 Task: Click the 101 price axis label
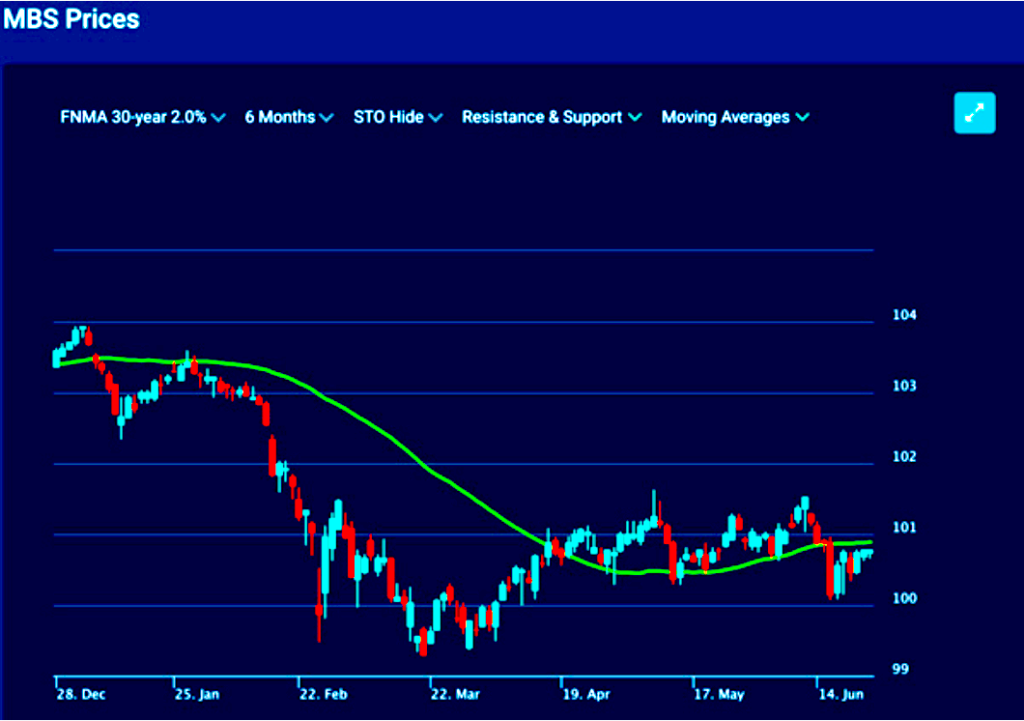(904, 528)
